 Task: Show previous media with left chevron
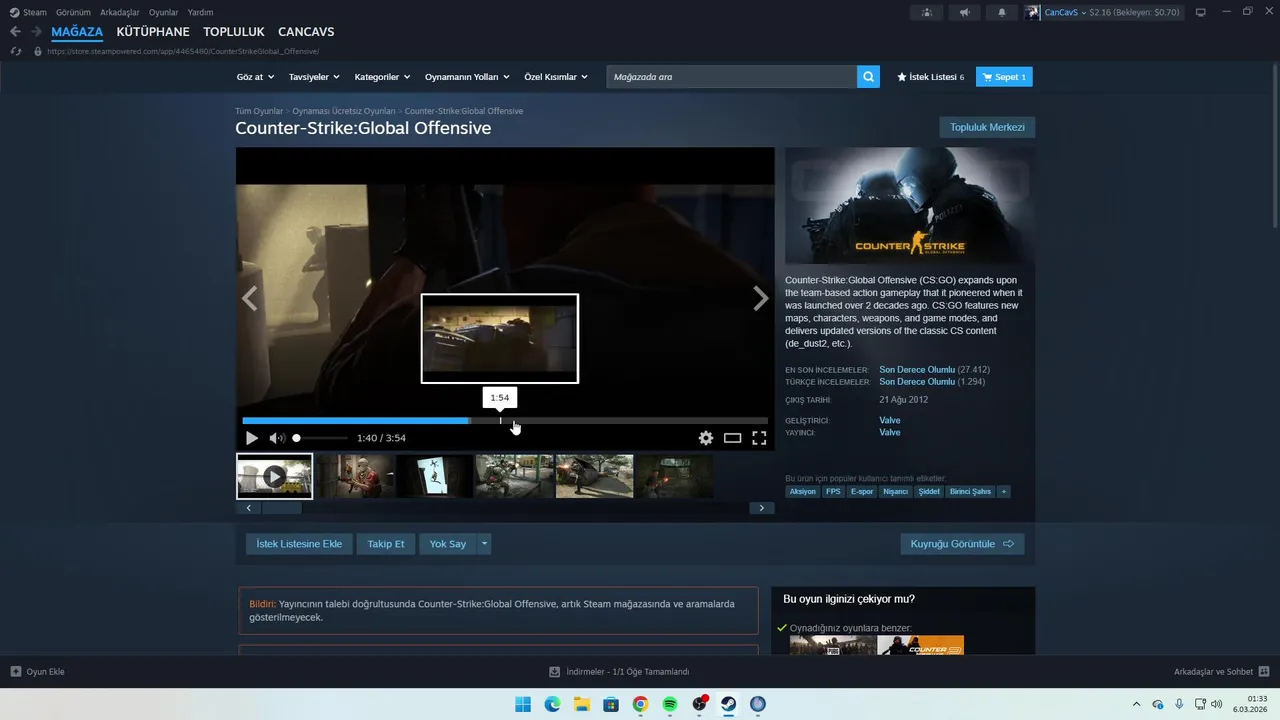pyautogui.click(x=250, y=298)
